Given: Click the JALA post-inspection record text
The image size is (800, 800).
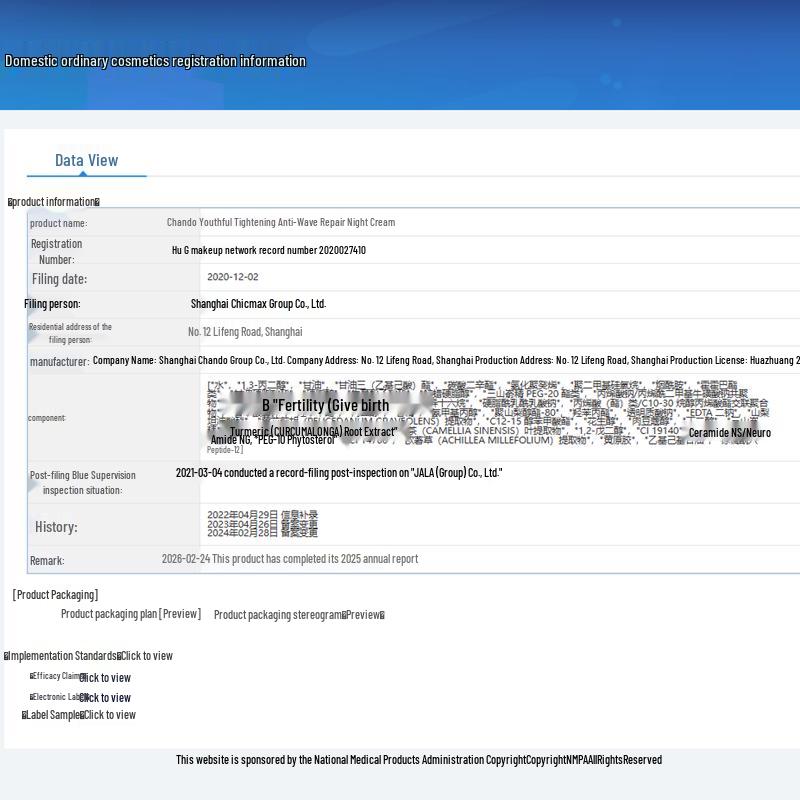Looking at the screenshot, I should (339, 473).
